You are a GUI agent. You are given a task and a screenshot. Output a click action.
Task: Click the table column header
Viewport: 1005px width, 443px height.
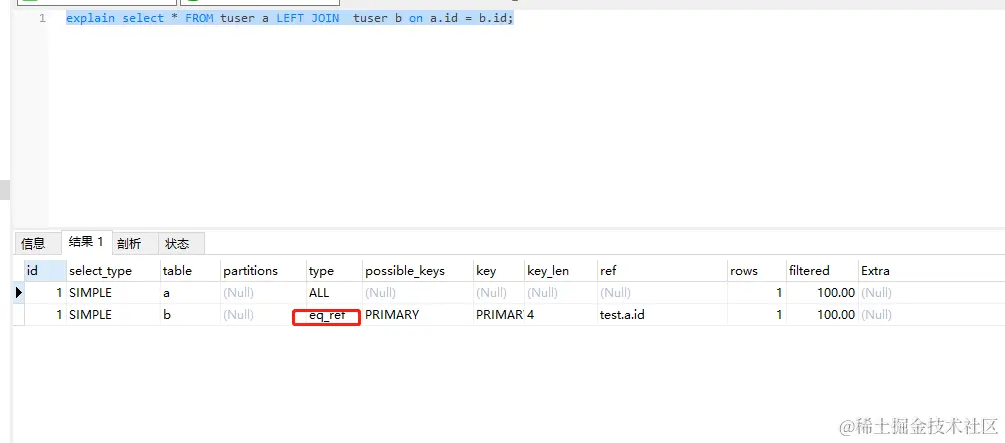[x=190, y=271]
